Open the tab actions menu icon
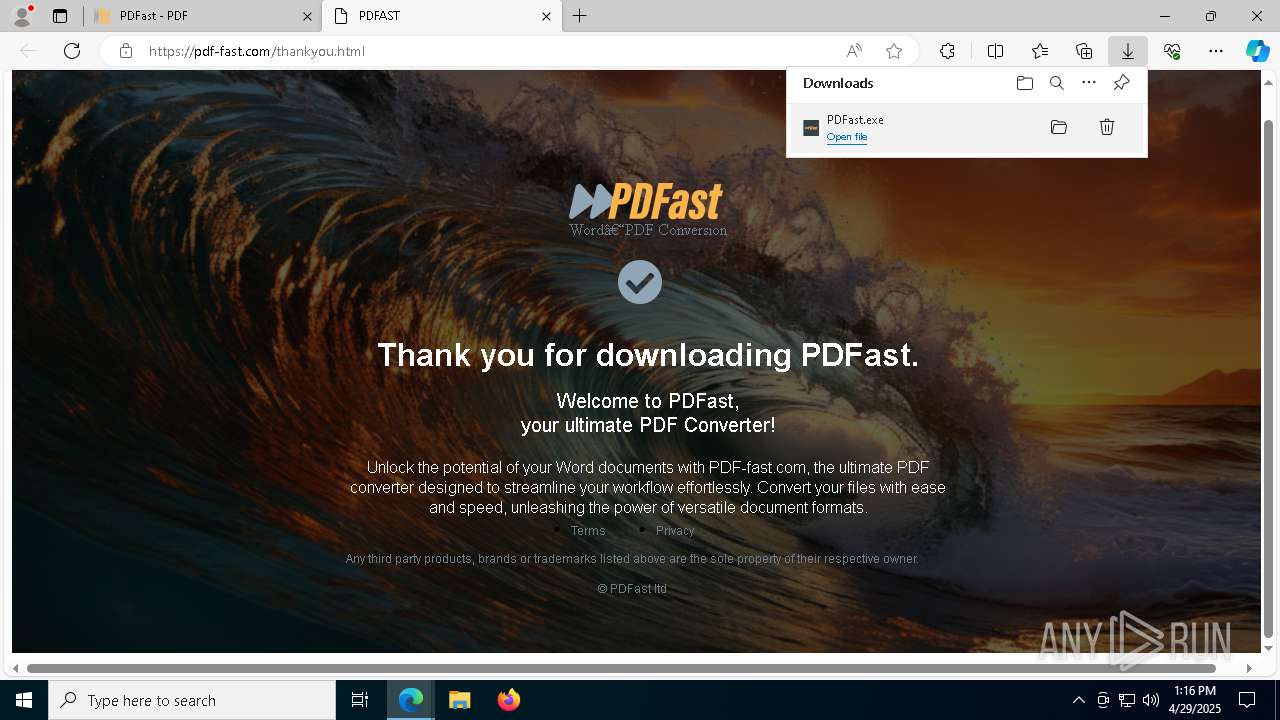The width and height of the screenshot is (1280, 720). click(x=60, y=16)
